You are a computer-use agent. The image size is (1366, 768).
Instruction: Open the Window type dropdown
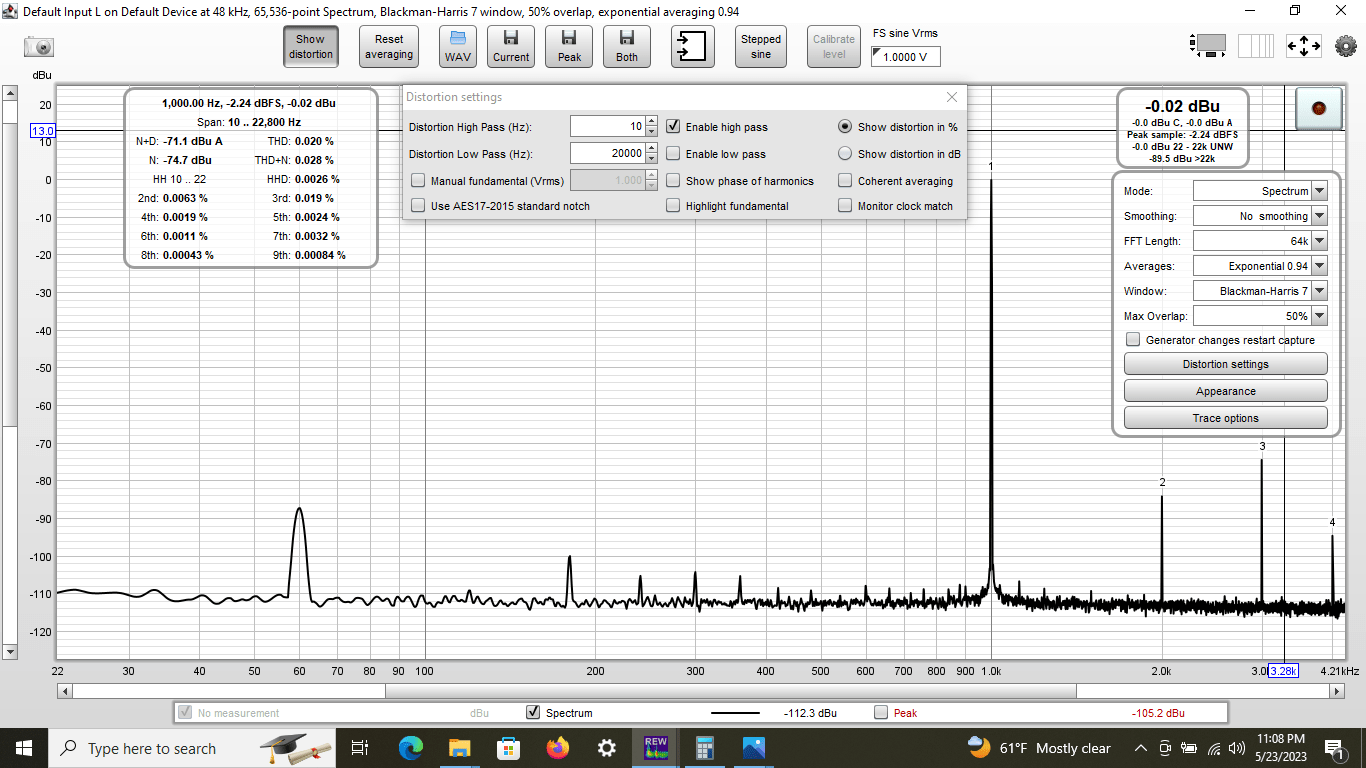coord(1260,291)
